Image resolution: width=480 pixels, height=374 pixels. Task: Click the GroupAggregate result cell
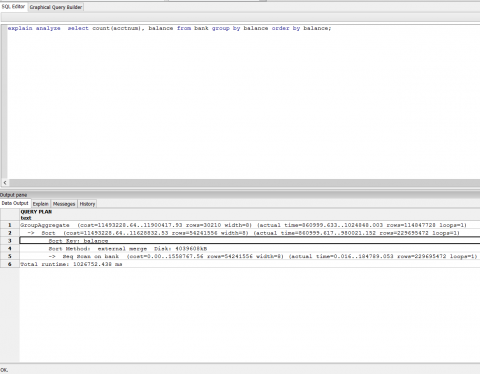250,225
